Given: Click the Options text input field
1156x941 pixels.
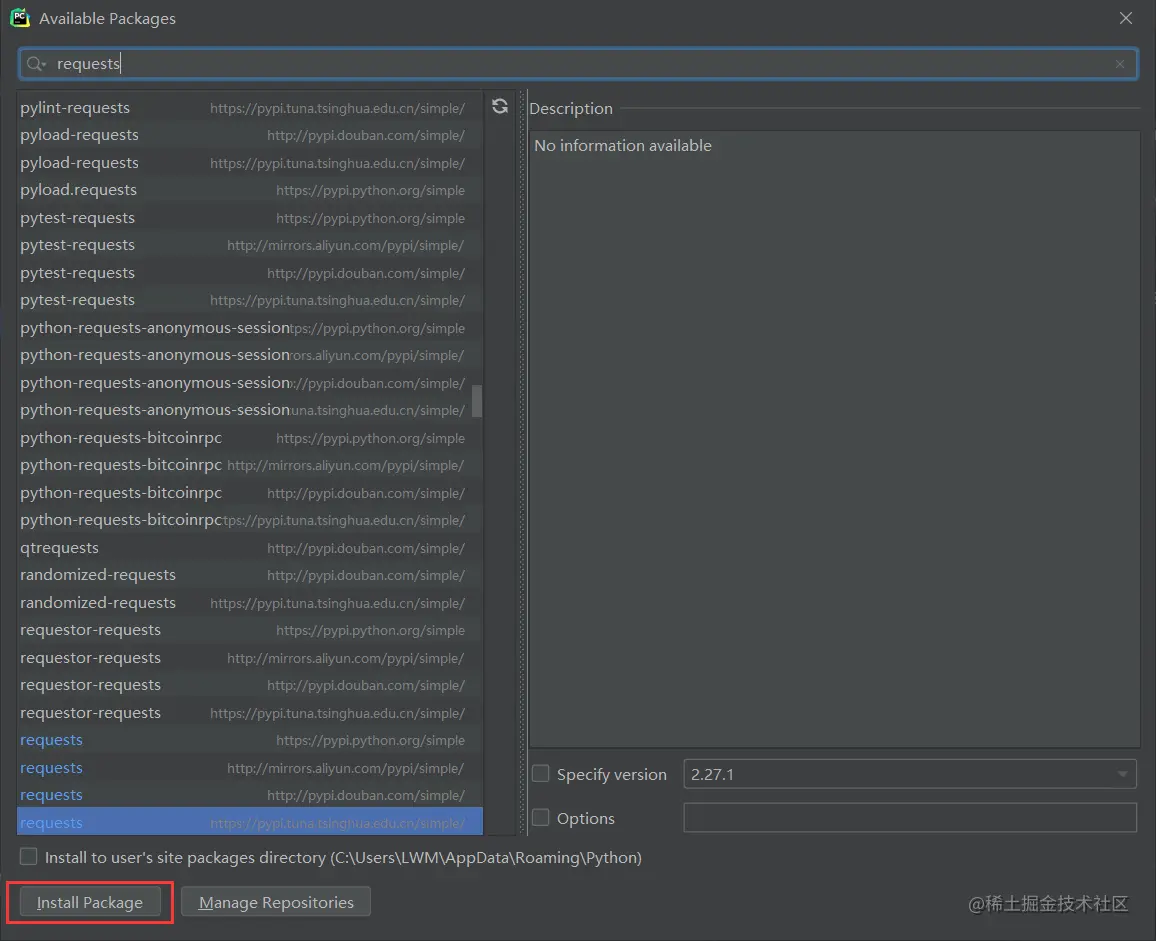Looking at the screenshot, I should point(910,818).
